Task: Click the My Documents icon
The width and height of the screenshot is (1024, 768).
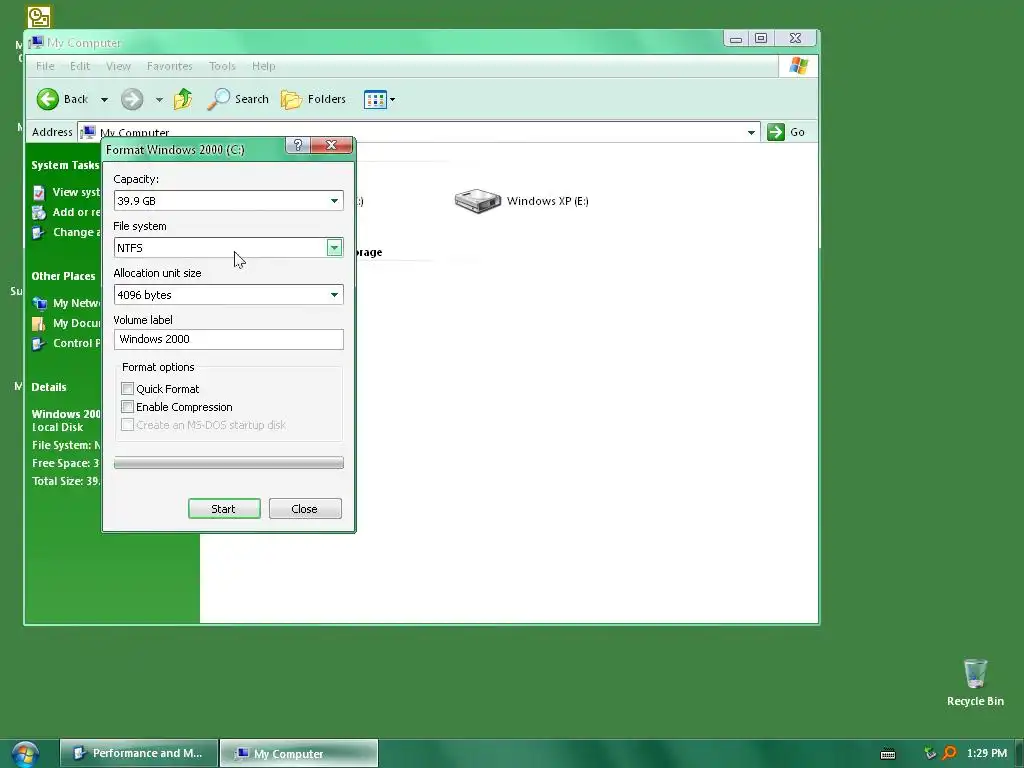Action: coord(39,323)
